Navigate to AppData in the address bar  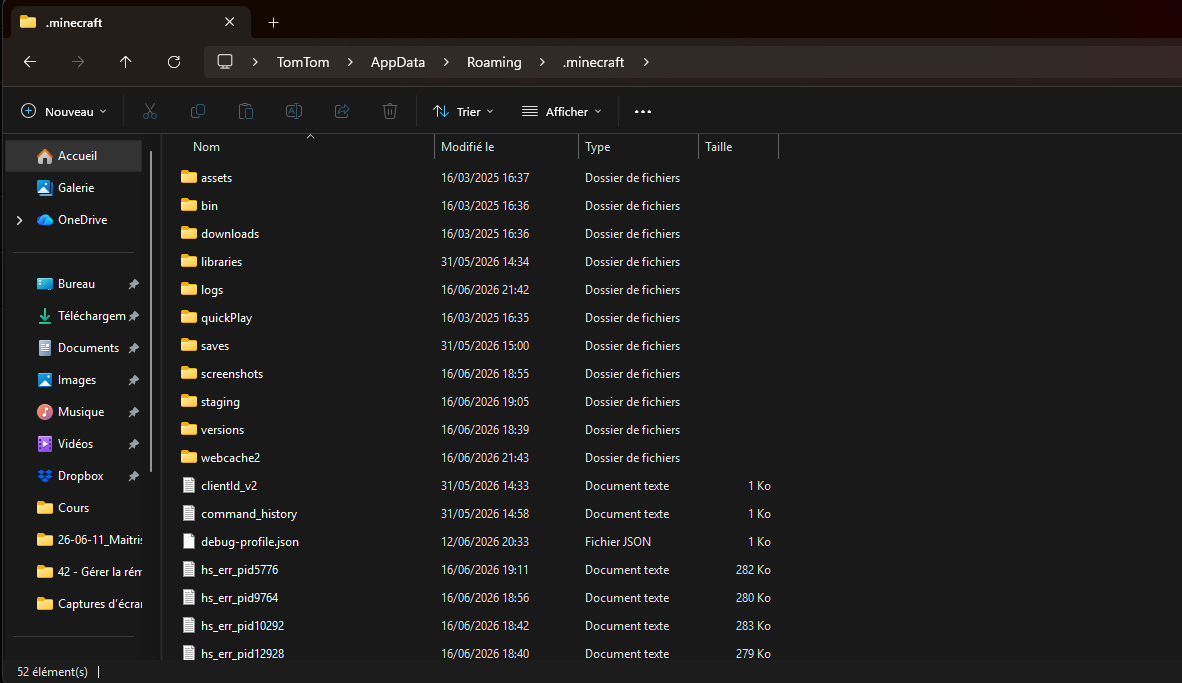(x=398, y=63)
